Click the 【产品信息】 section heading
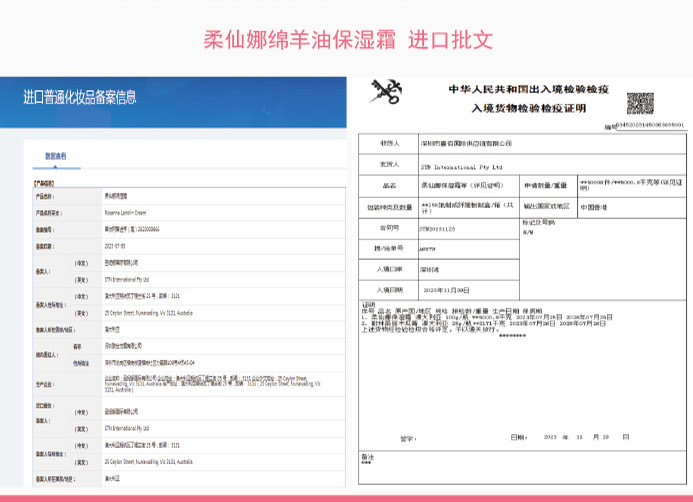The width and height of the screenshot is (693, 502). [x=44, y=183]
